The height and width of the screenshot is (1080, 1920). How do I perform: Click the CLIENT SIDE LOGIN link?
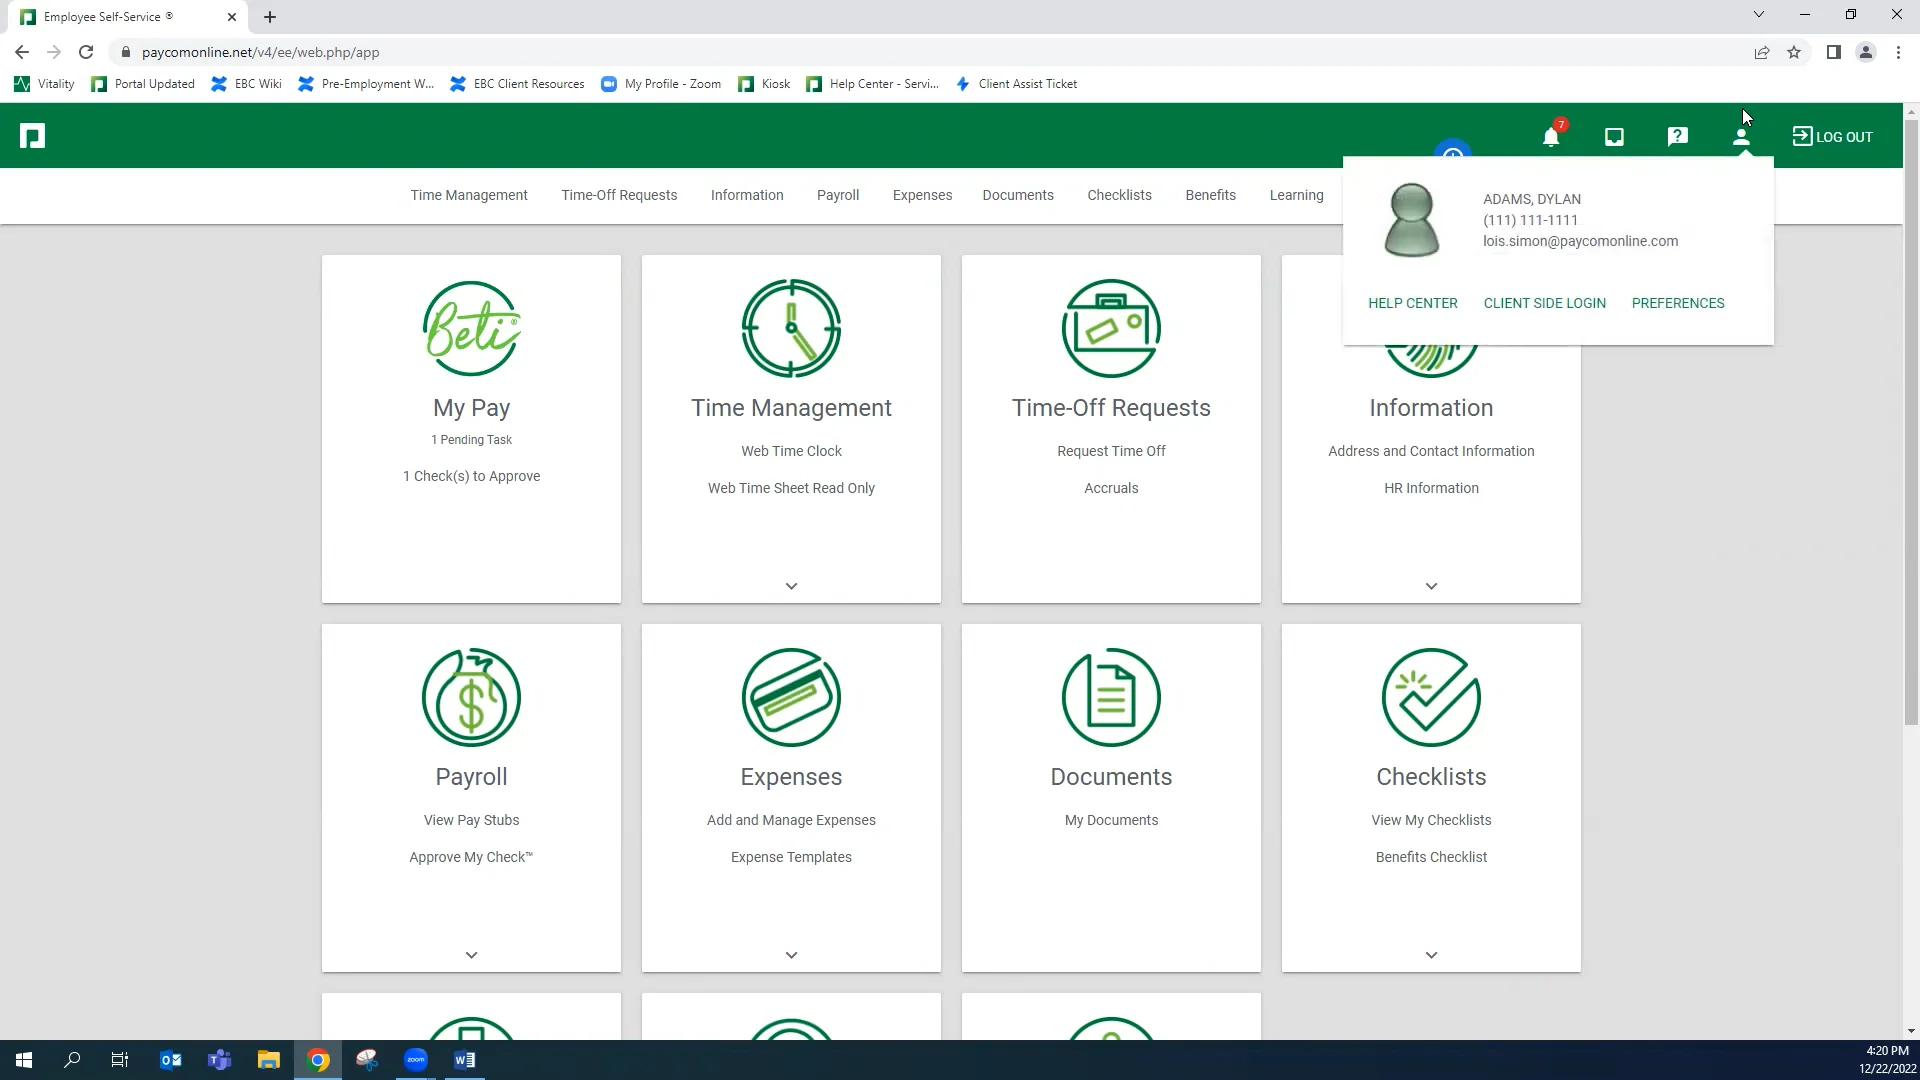click(x=1544, y=303)
